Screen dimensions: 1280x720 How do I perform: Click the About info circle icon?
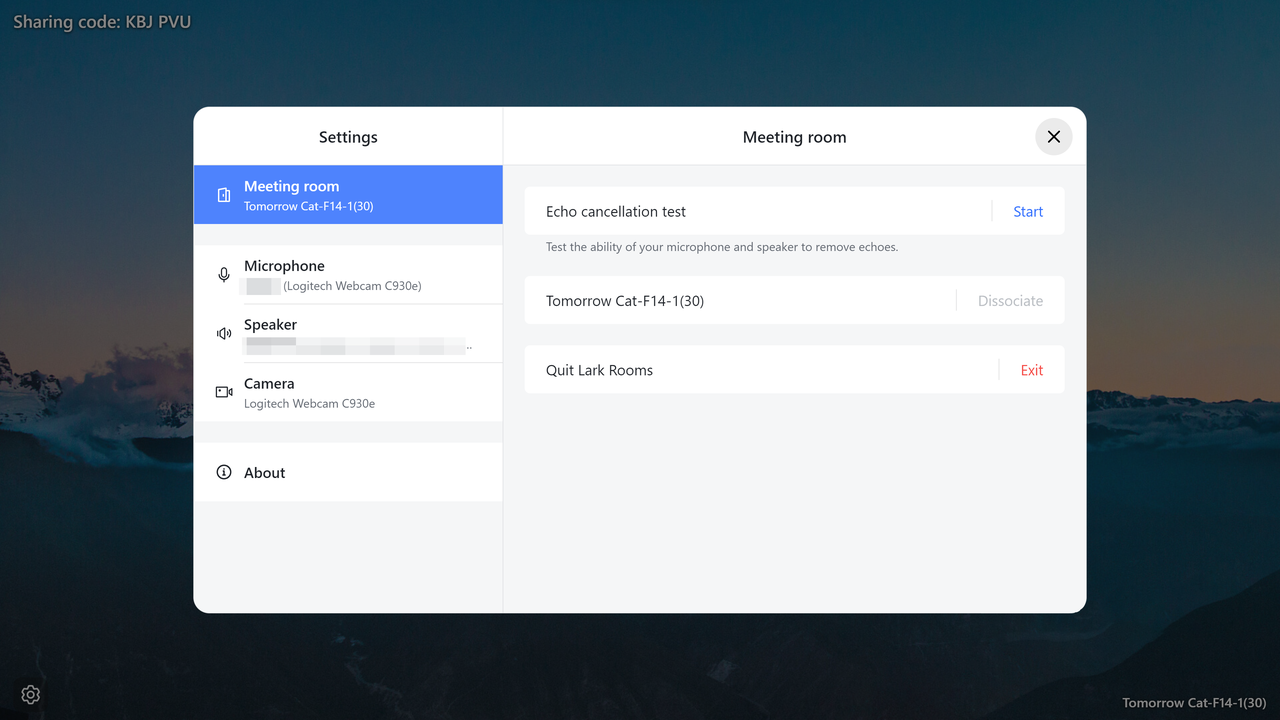[224, 472]
